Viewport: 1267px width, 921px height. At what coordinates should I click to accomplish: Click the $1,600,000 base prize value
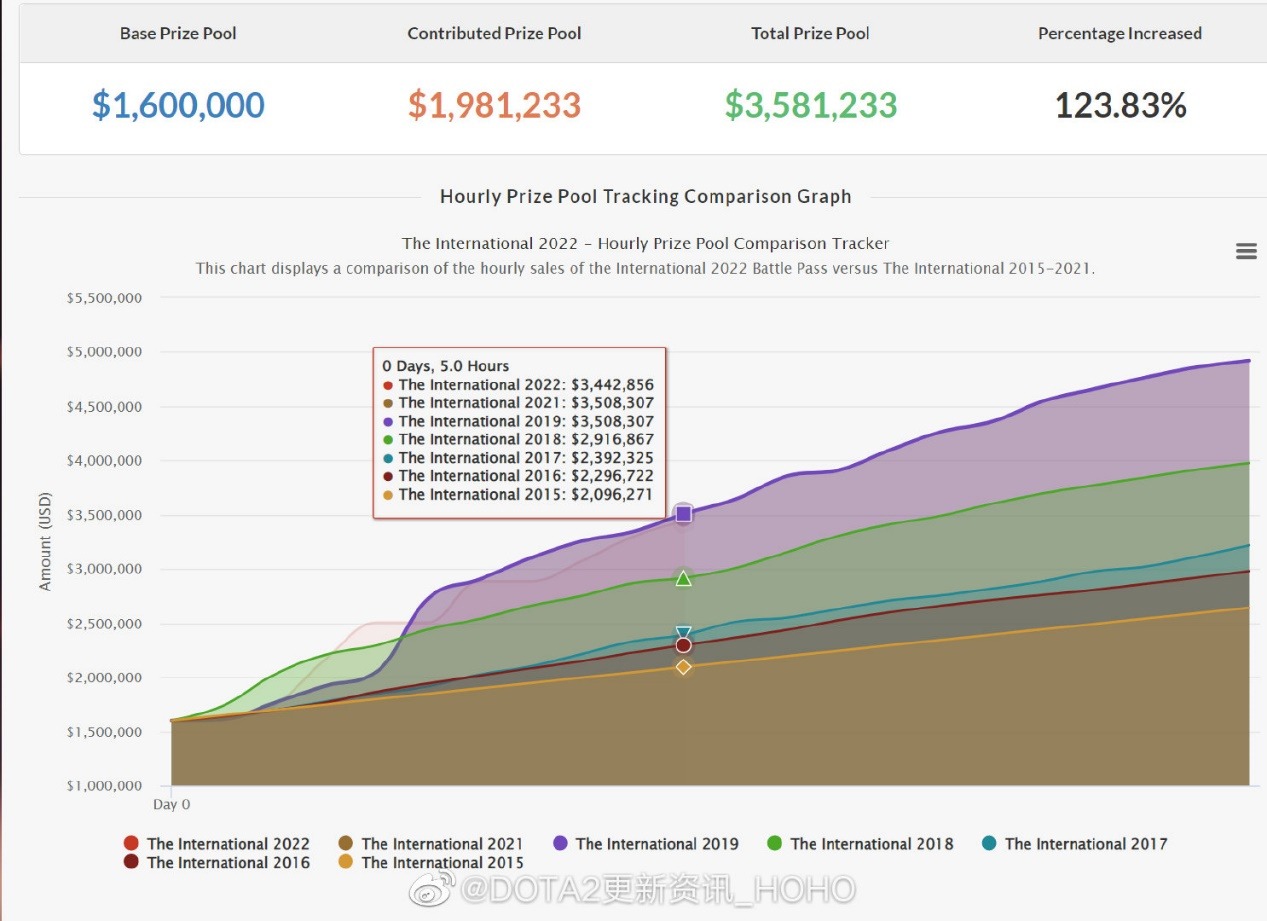click(x=178, y=105)
